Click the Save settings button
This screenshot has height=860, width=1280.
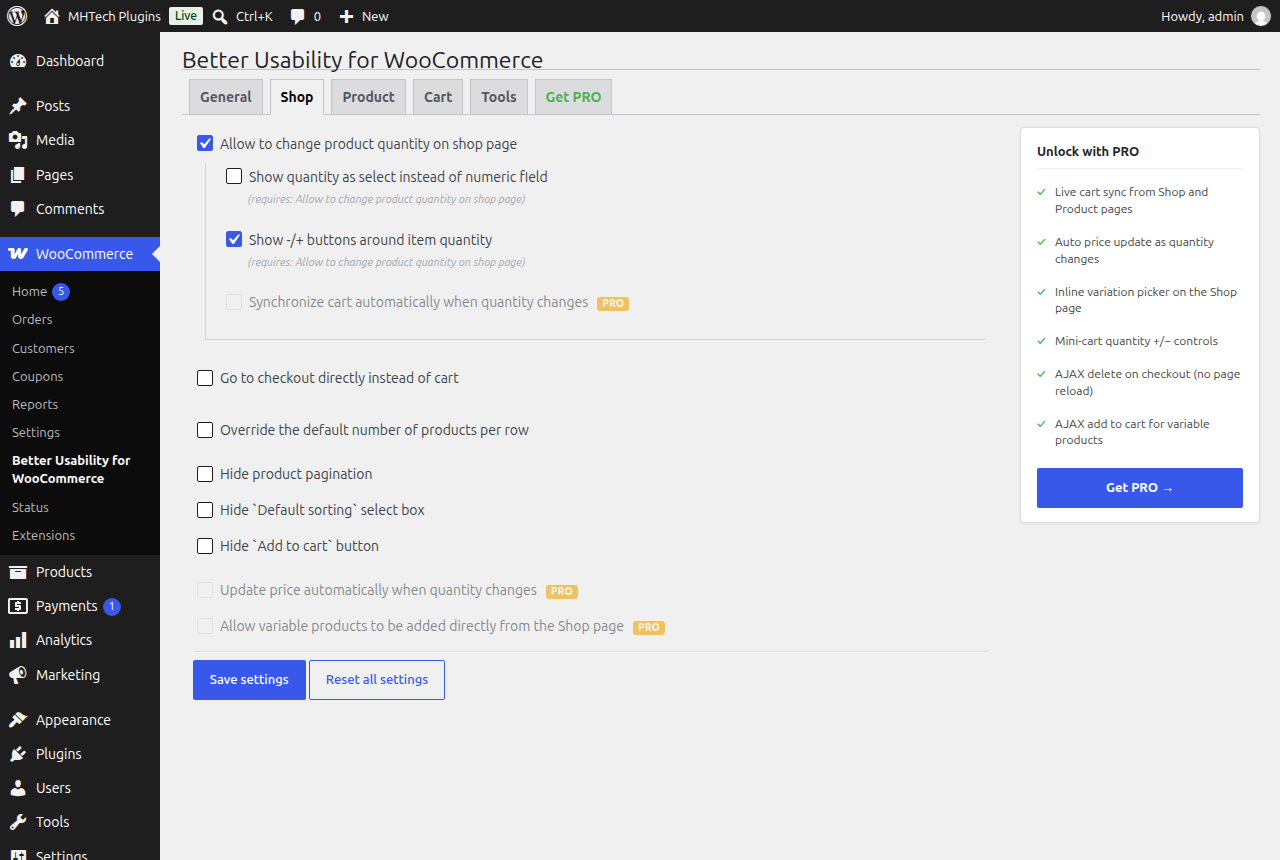(249, 680)
